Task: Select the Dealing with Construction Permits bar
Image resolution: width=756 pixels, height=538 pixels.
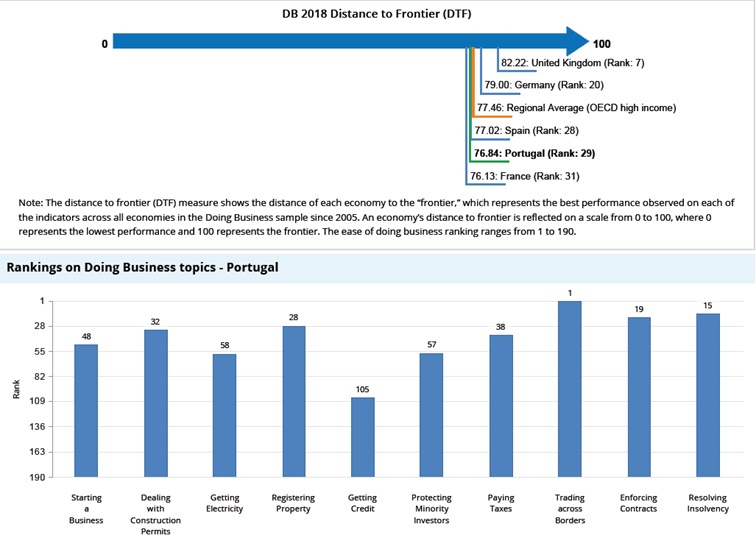Action: pyautogui.click(x=155, y=402)
